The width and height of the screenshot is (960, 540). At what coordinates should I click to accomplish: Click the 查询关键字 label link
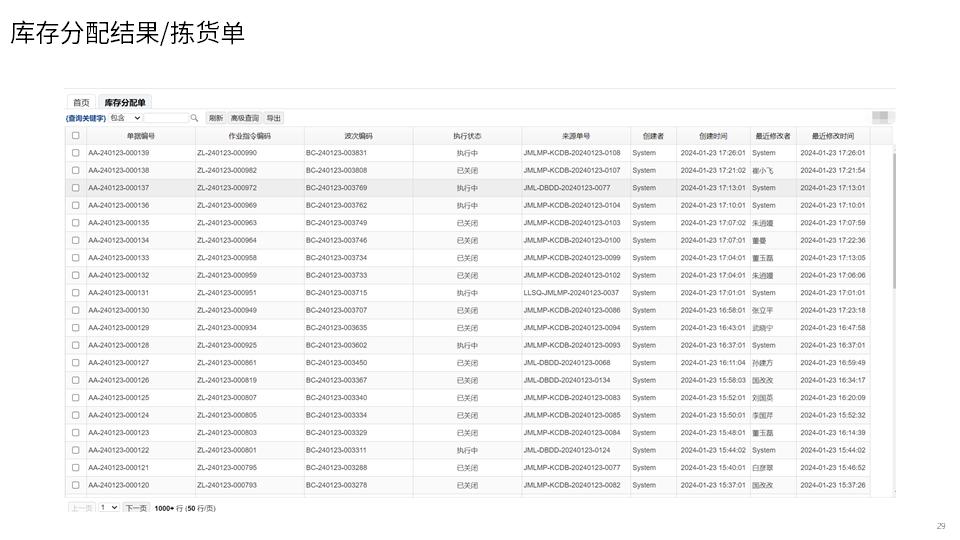tap(86, 118)
